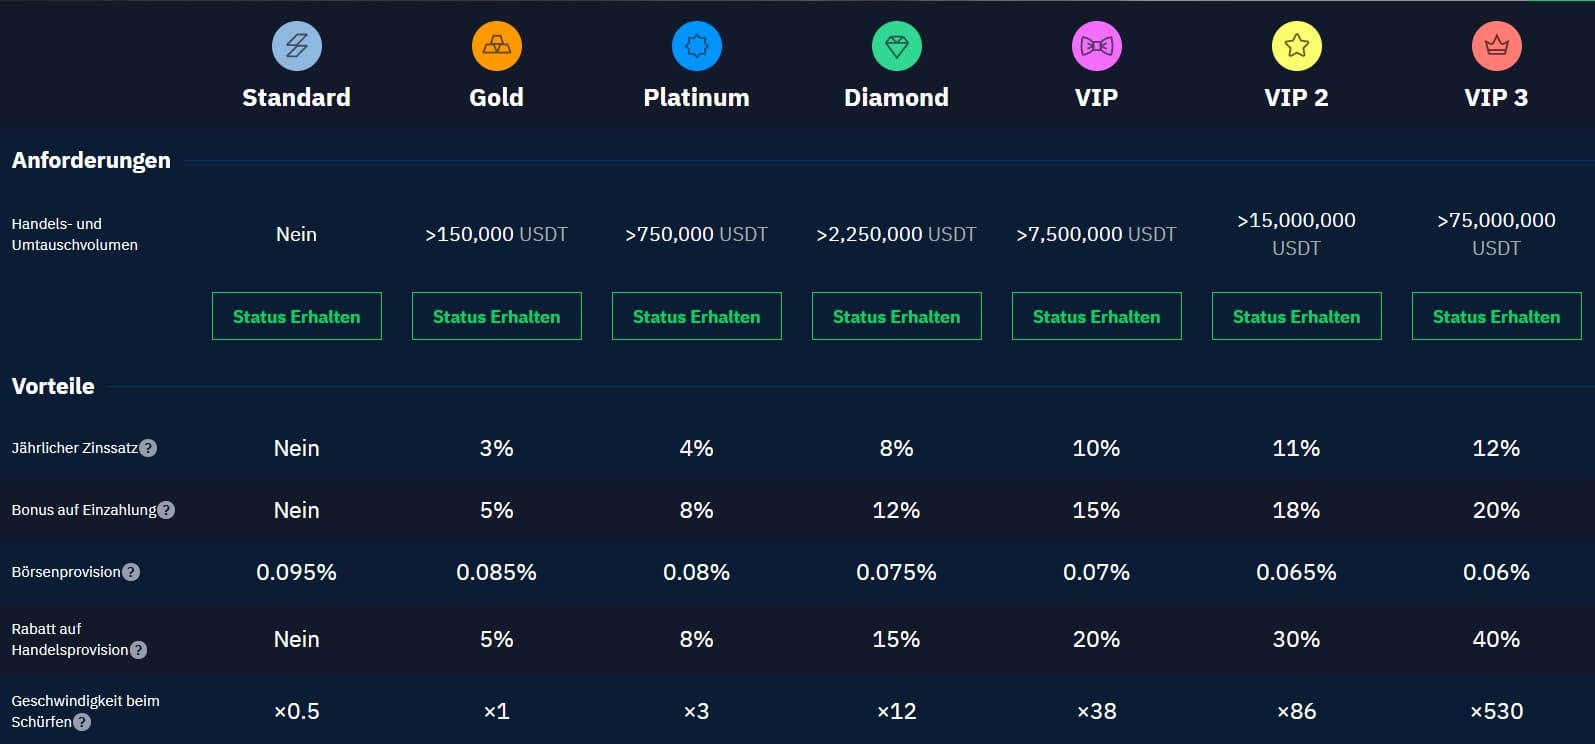The image size is (1595, 744).
Task: Show help for Rabatt auf Handelsprovision
Action: pyautogui.click(x=139, y=650)
